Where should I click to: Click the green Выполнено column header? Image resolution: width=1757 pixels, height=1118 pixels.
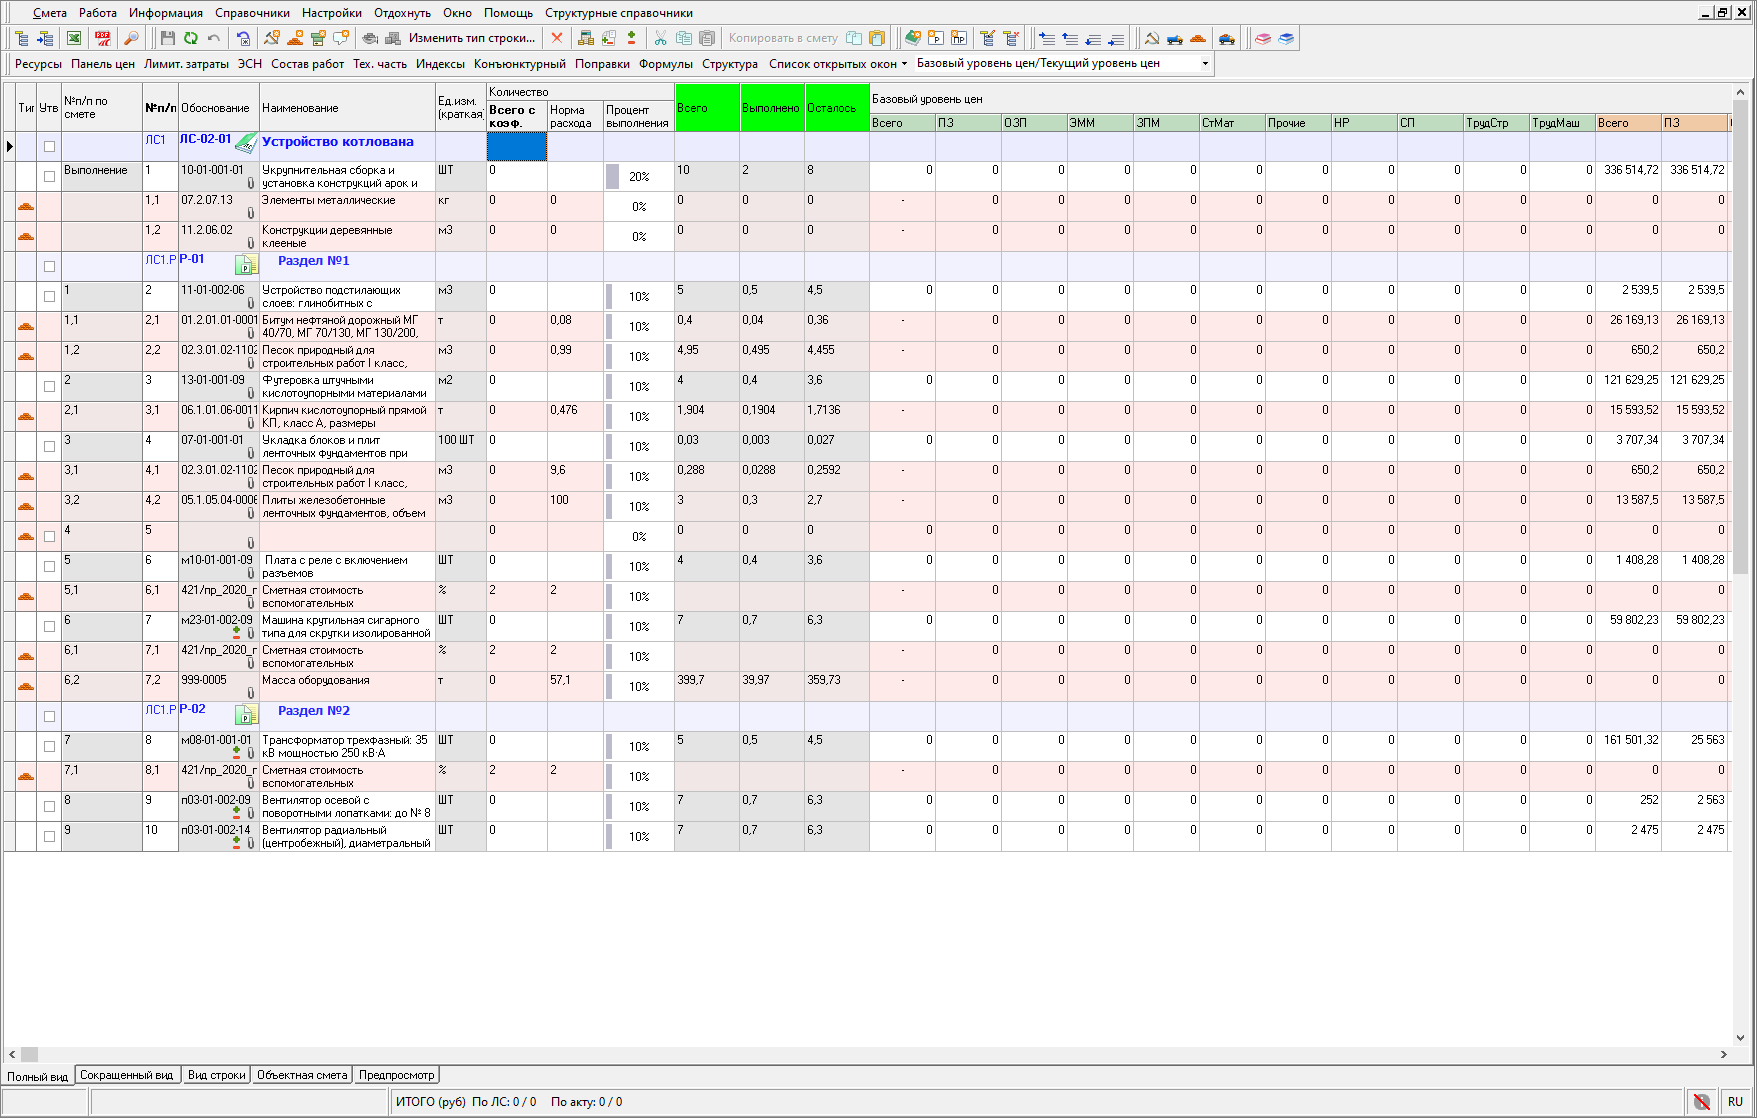coord(771,107)
